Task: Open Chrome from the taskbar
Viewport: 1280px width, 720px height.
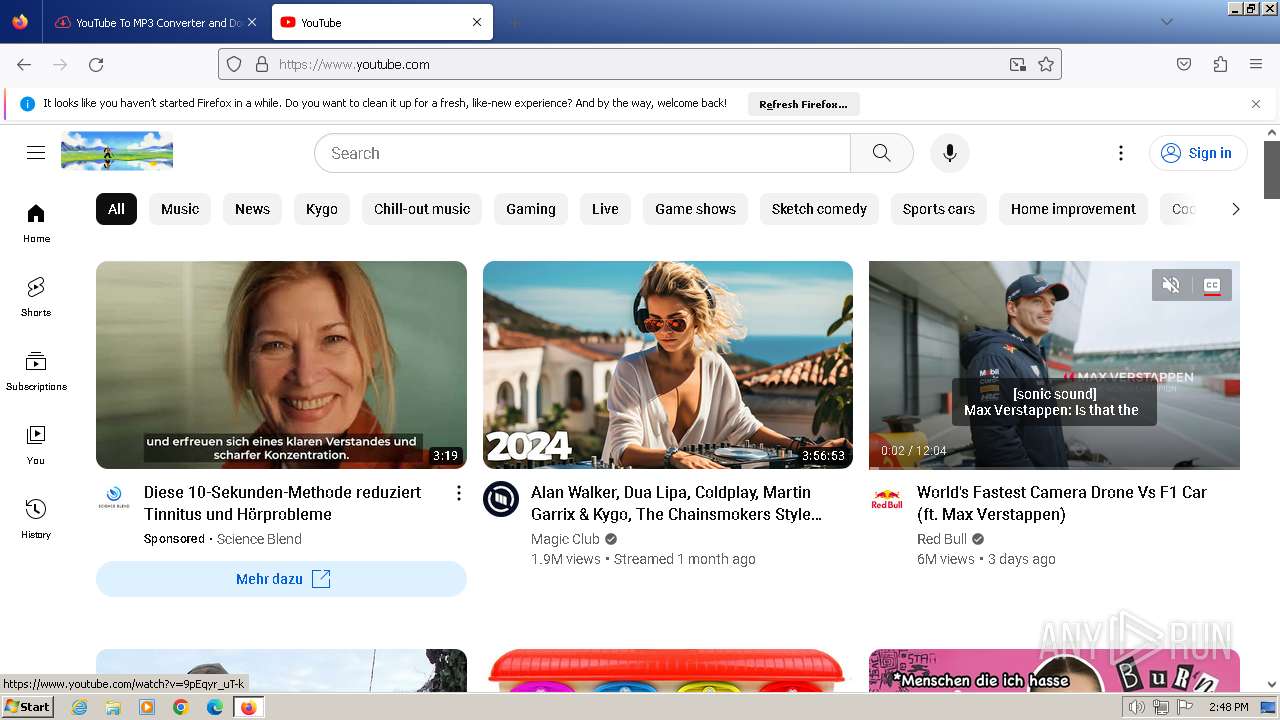Action: coord(181,707)
